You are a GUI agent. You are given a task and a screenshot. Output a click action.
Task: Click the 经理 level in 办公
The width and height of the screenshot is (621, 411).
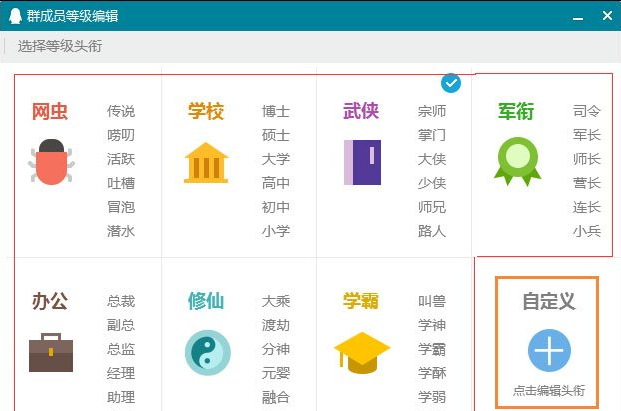(121, 373)
